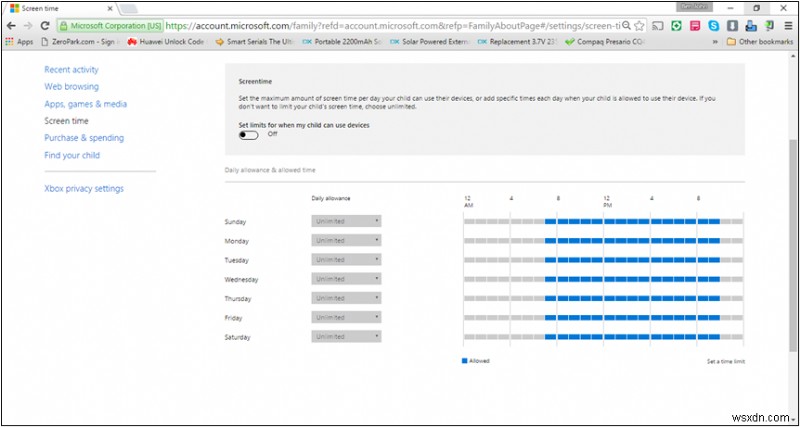Click the address bar URL field
This screenshot has width=800, height=427.
pyautogui.click(x=393, y=26)
